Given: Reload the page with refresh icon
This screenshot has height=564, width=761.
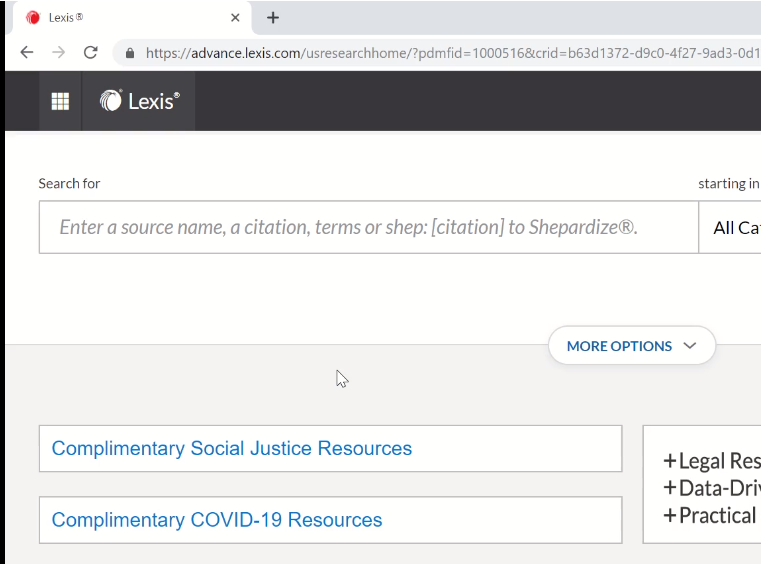Looking at the screenshot, I should 91,52.
